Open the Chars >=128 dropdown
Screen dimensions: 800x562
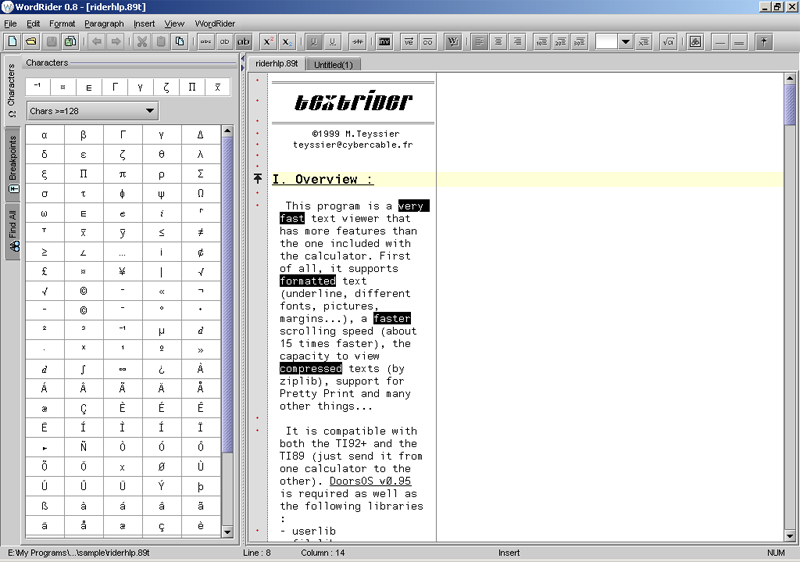[x=91, y=111]
